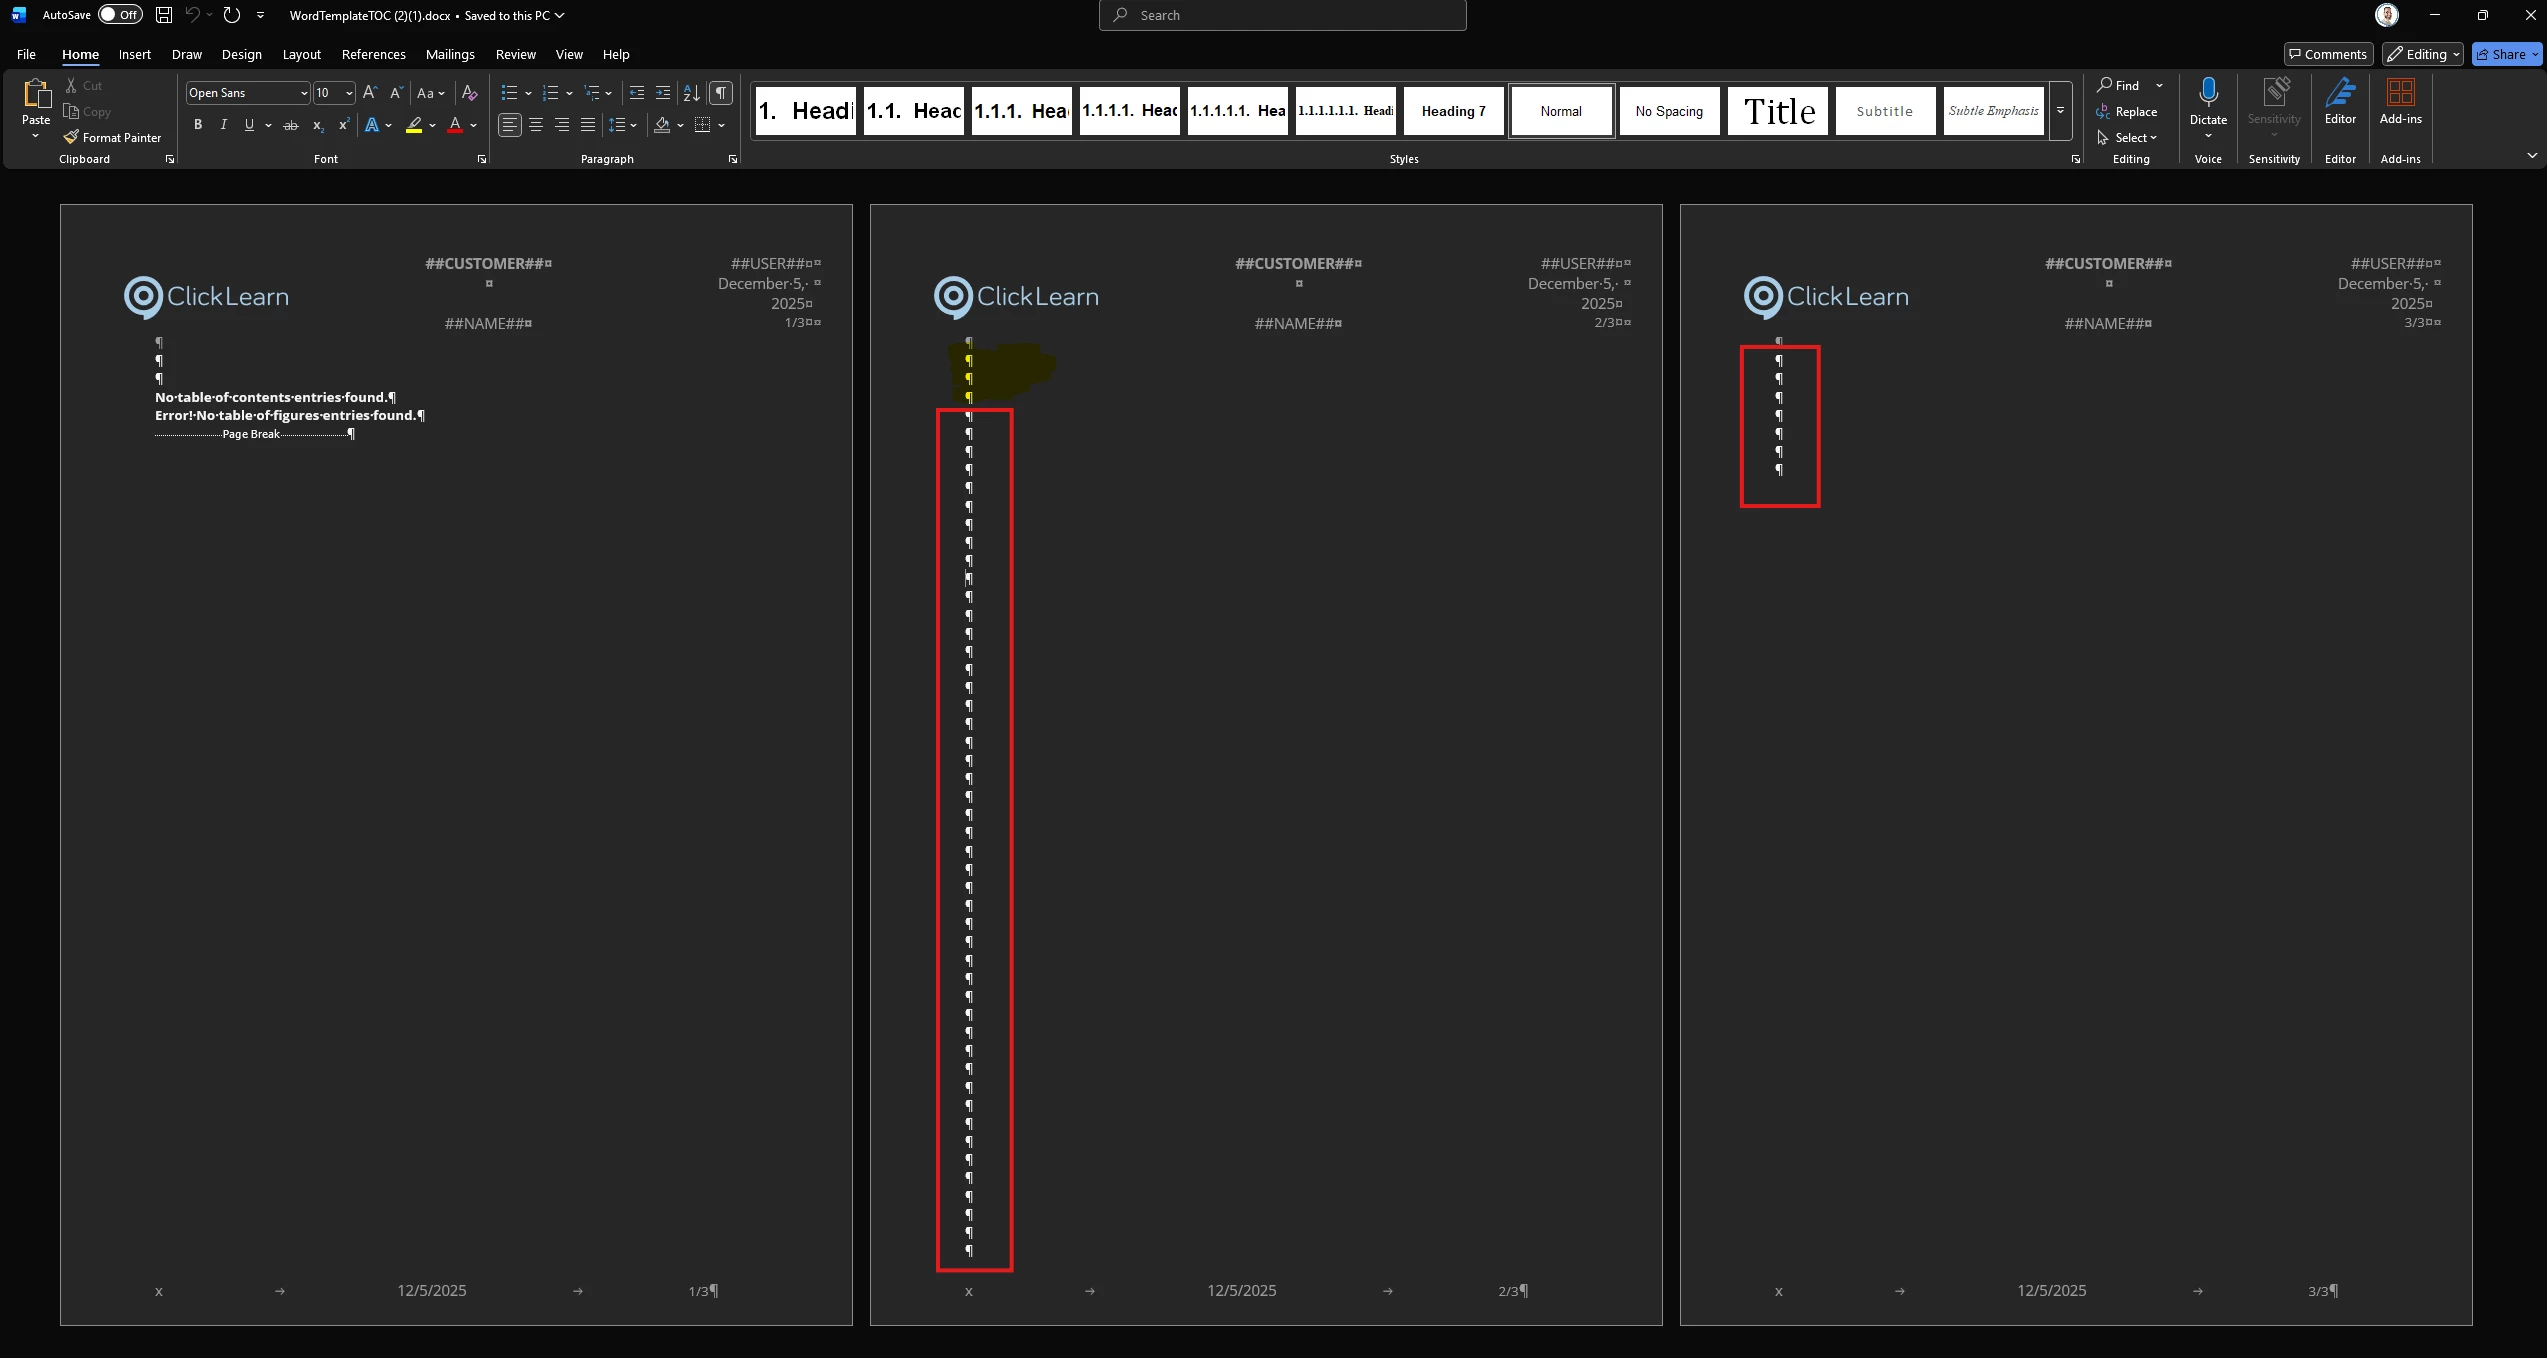This screenshot has height=1358, width=2547.
Task: Toggle bold formatting
Action: pyautogui.click(x=198, y=125)
